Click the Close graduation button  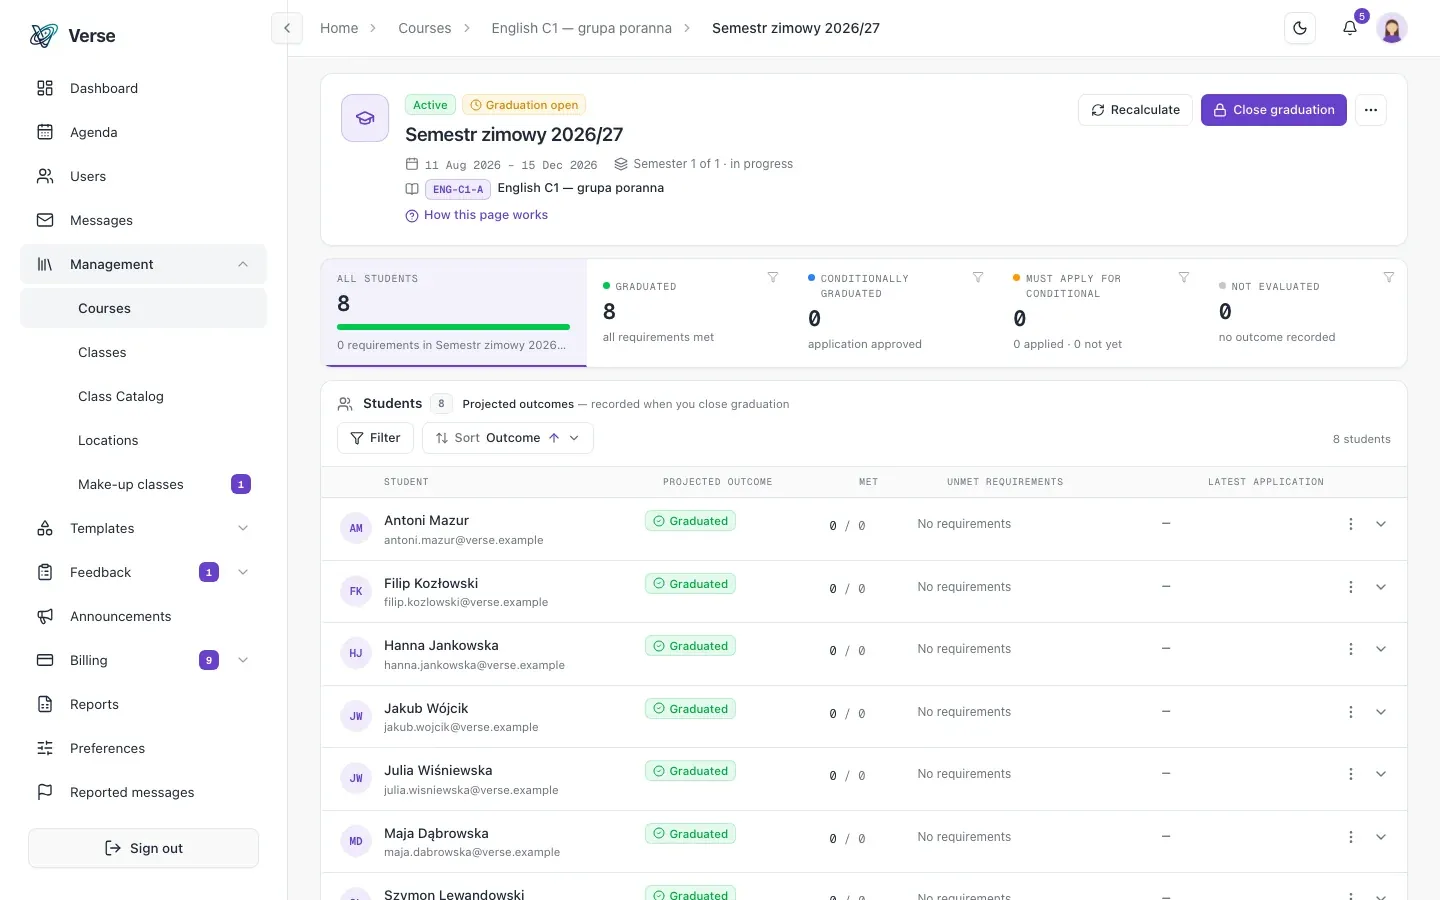pos(1274,110)
